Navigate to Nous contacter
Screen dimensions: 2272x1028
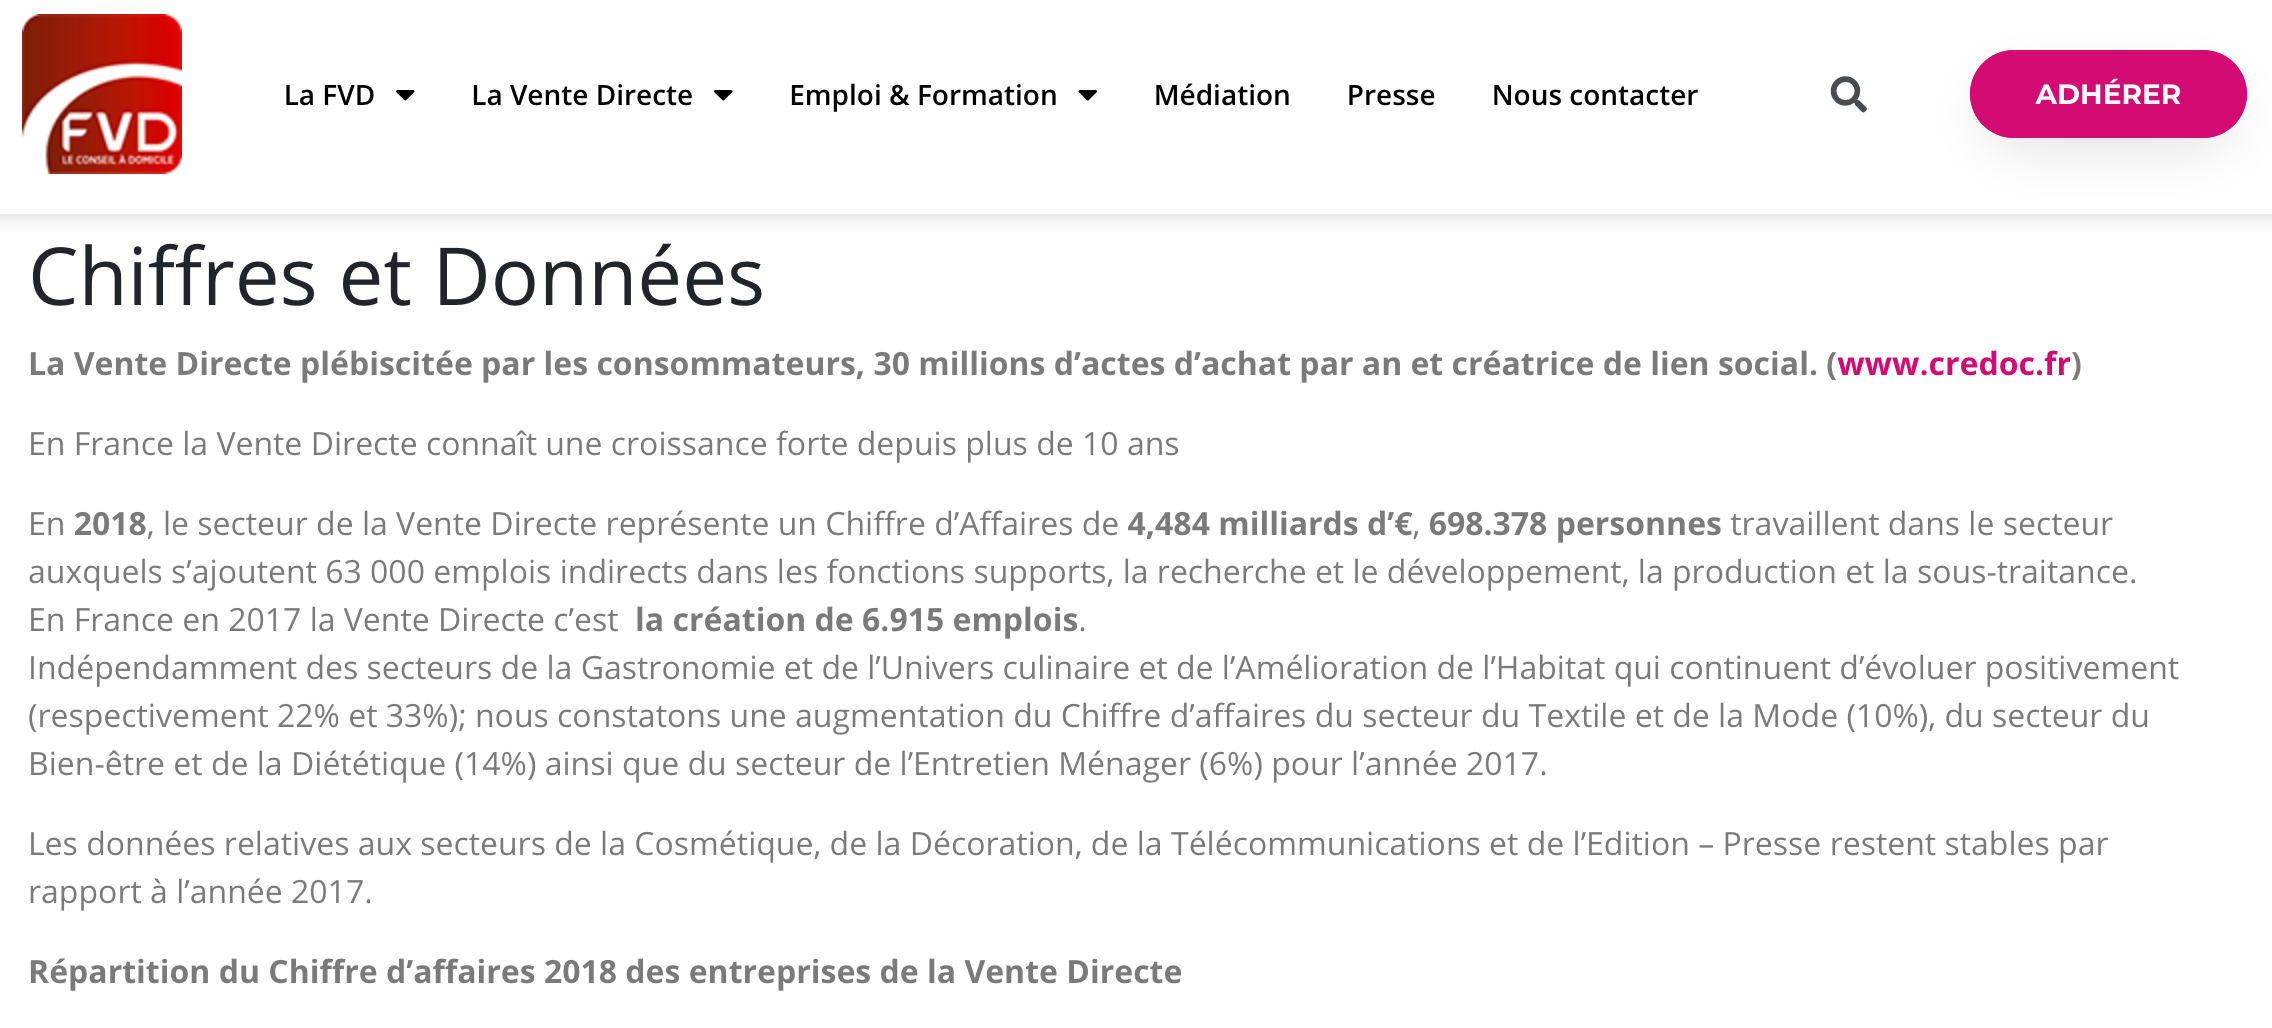tap(1595, 95)
